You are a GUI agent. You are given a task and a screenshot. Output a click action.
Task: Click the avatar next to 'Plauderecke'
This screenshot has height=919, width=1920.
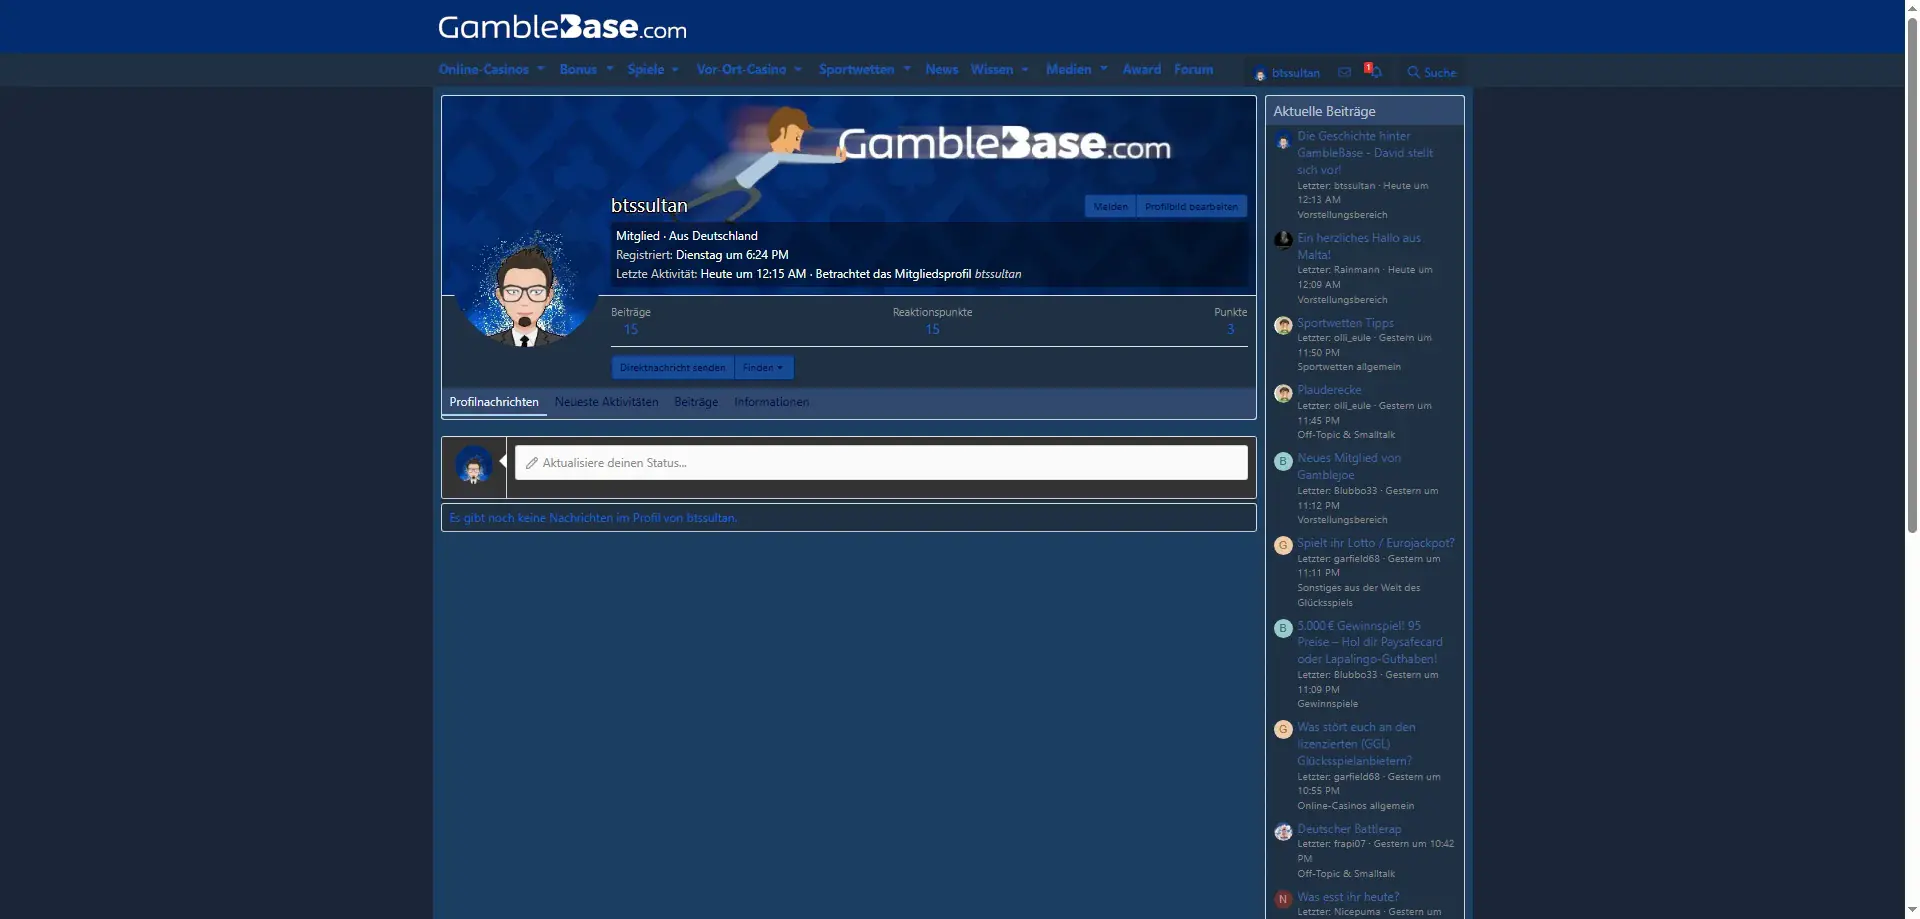click(1283, 393)
